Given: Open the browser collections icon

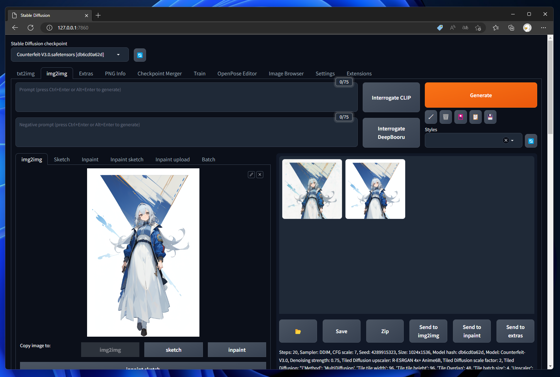Looking at the screenshot, I should click(511, 27).
